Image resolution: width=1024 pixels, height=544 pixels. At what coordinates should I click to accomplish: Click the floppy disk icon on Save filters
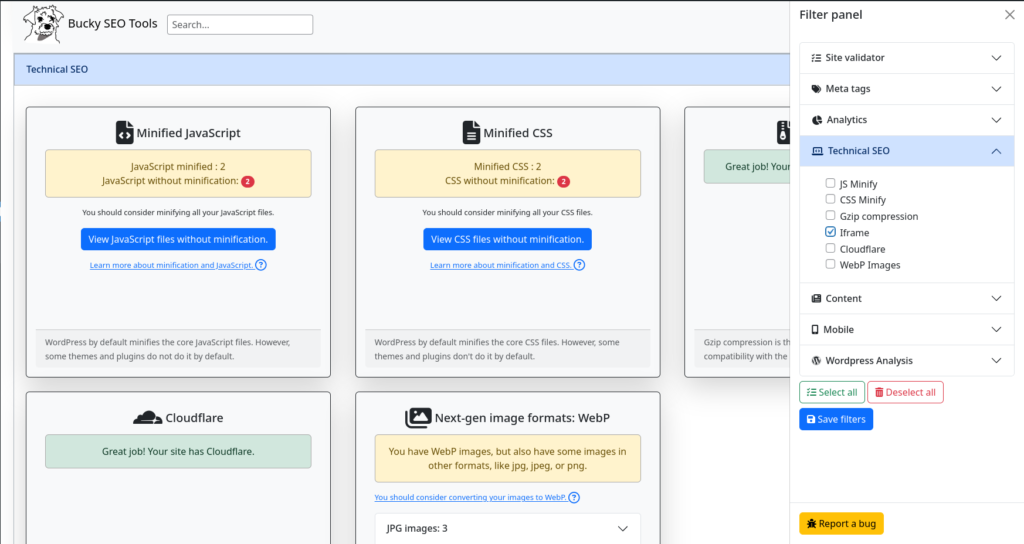(811, 419)
